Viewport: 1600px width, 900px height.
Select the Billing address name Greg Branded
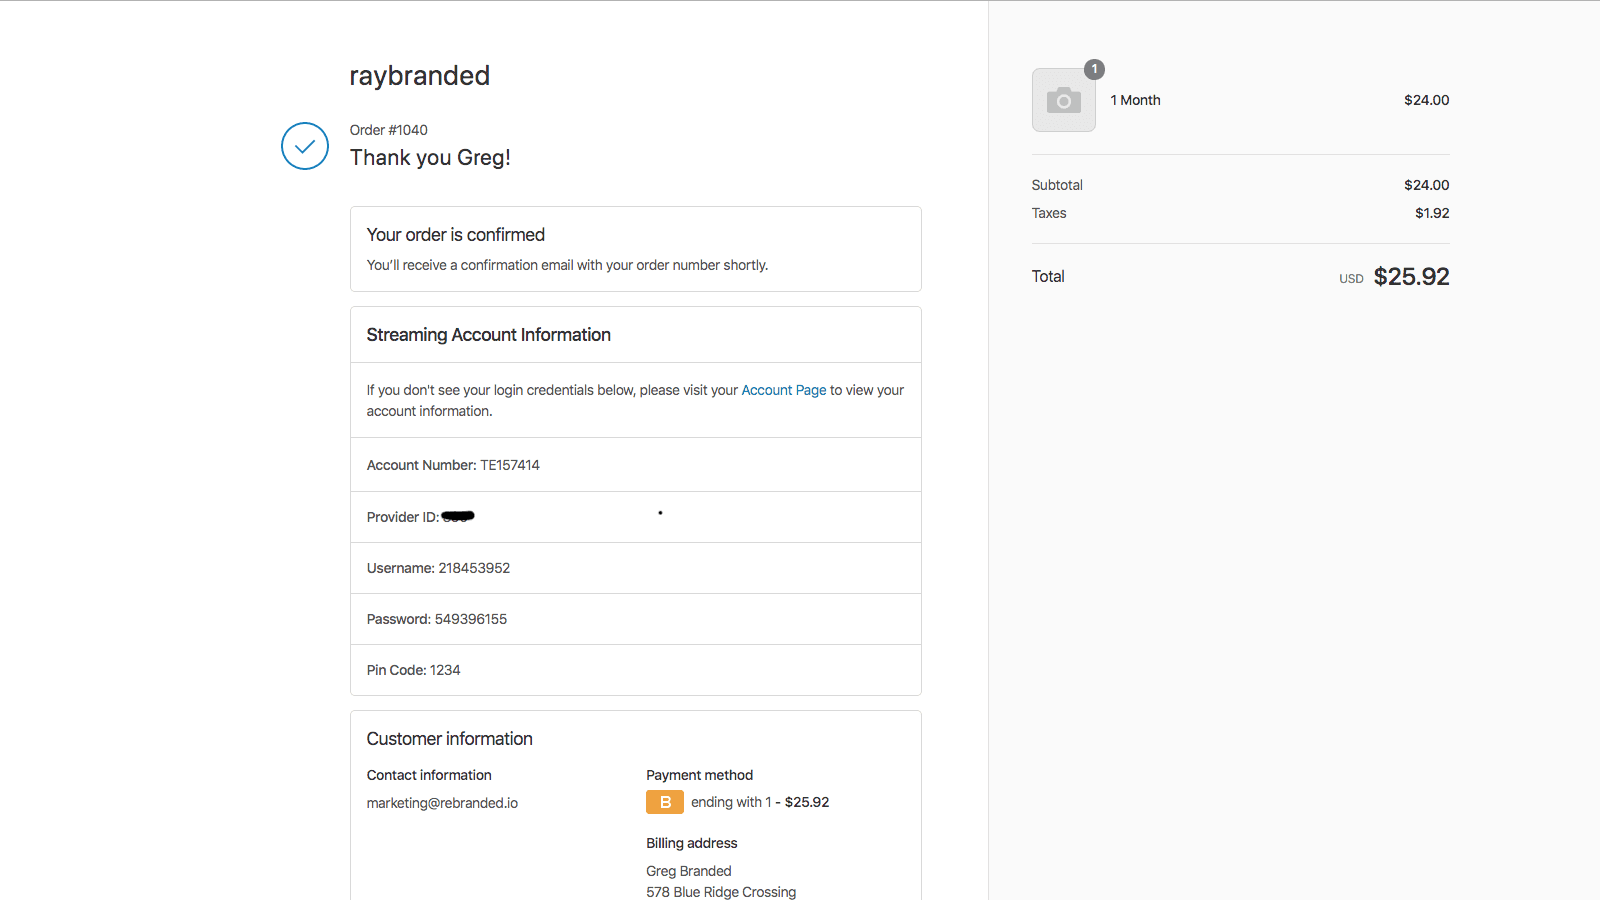(x=688, y=870)
